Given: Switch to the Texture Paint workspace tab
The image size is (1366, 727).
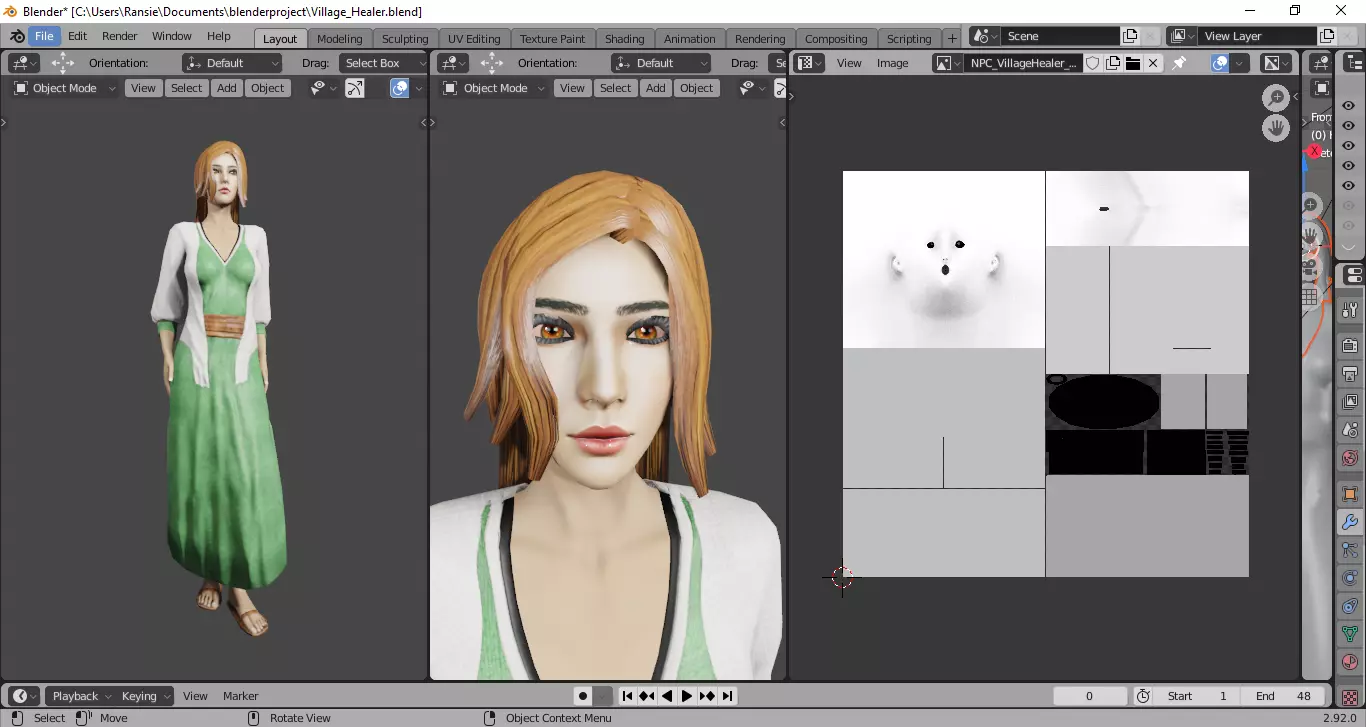Looking at the screenshot, I should 553,39.
